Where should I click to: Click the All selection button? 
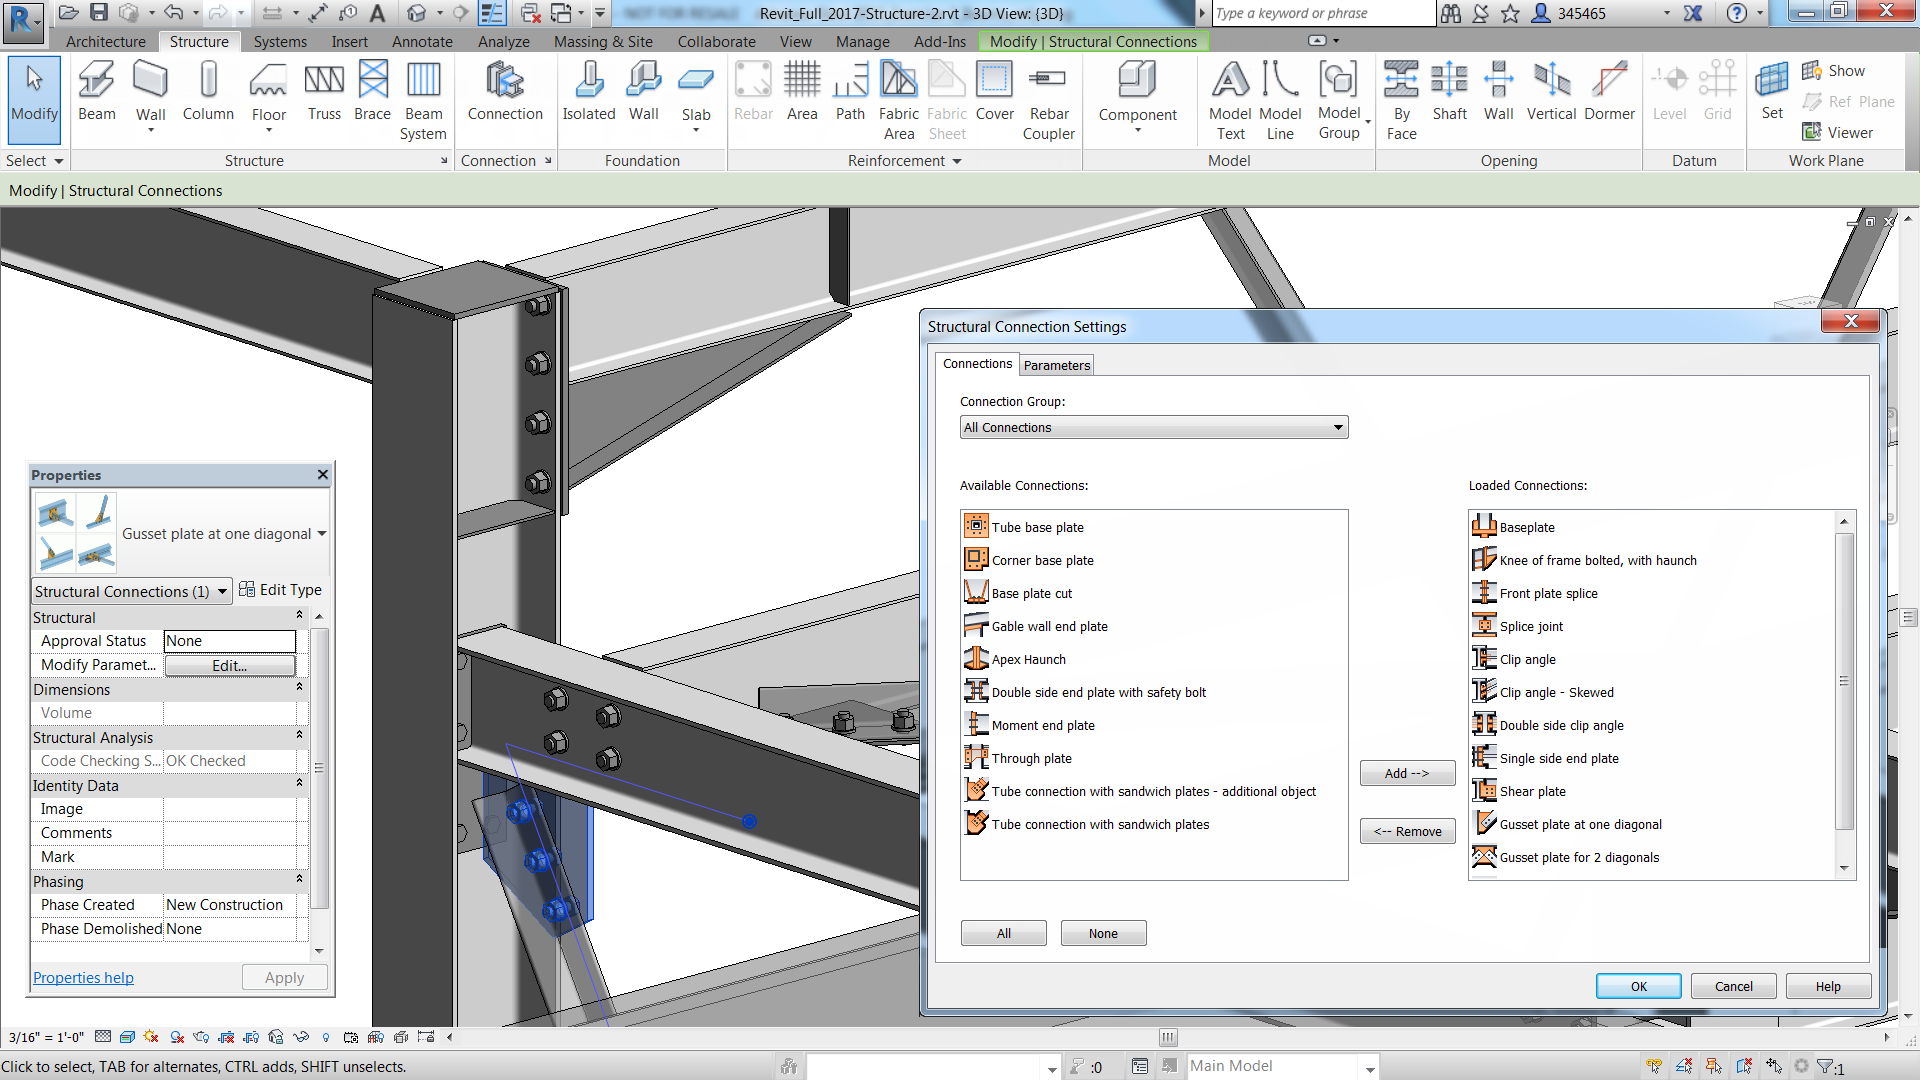[x=1003, y=934]
